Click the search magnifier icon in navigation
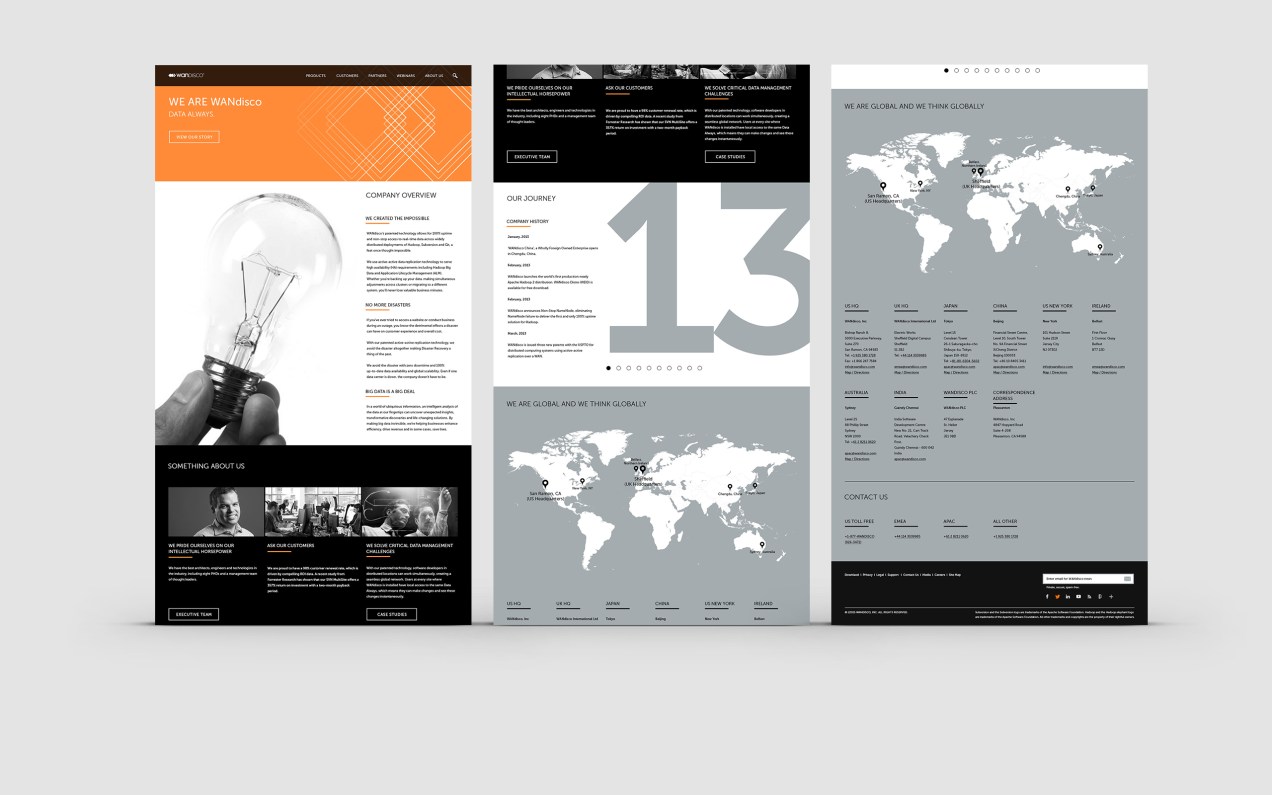Image resolution: width=1272 pixels, height=795 pixels. [x=455, y=76]
